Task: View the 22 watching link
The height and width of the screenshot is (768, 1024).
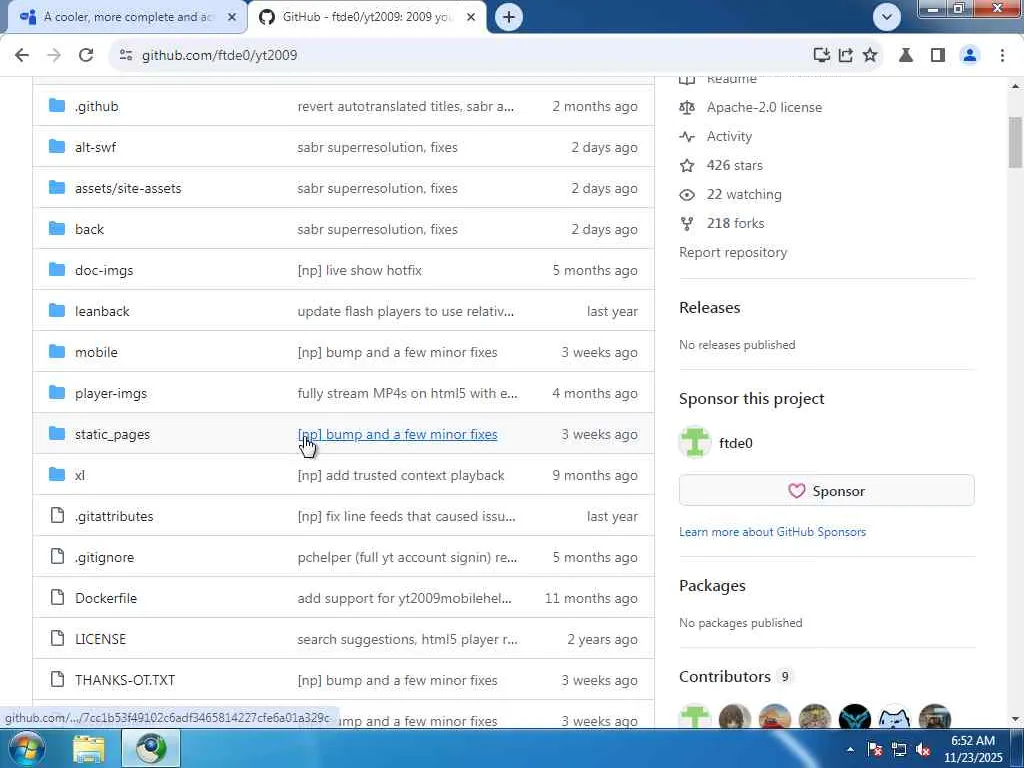Action: (x=744, y=195)
